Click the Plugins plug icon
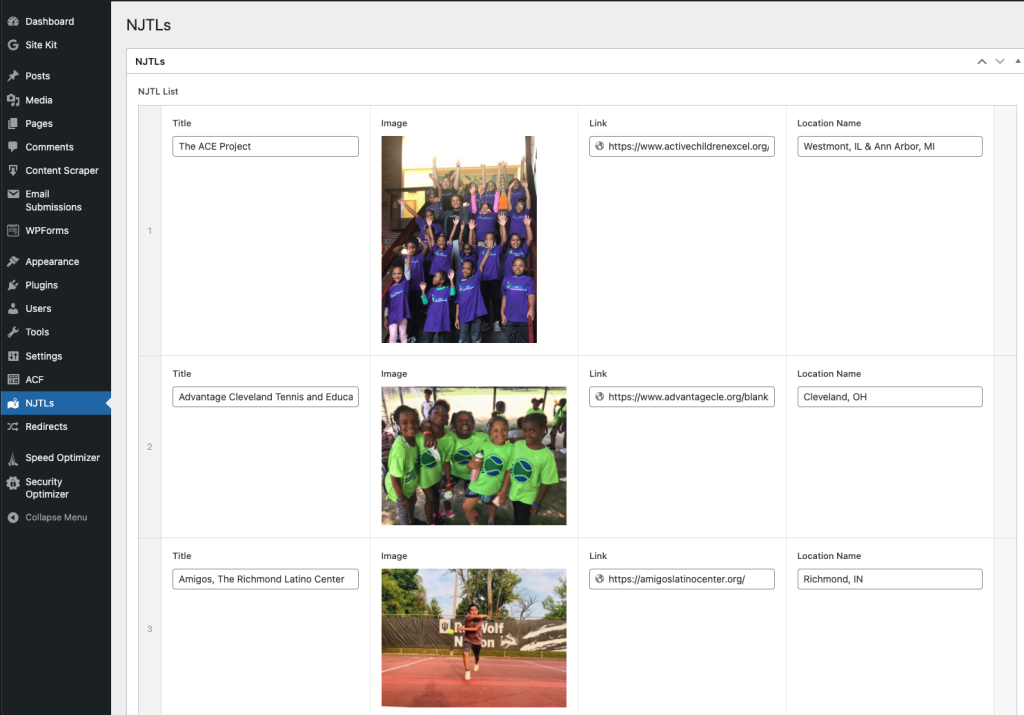The height and width of the screenshot is (715, 1024). [x=13, y=285]
